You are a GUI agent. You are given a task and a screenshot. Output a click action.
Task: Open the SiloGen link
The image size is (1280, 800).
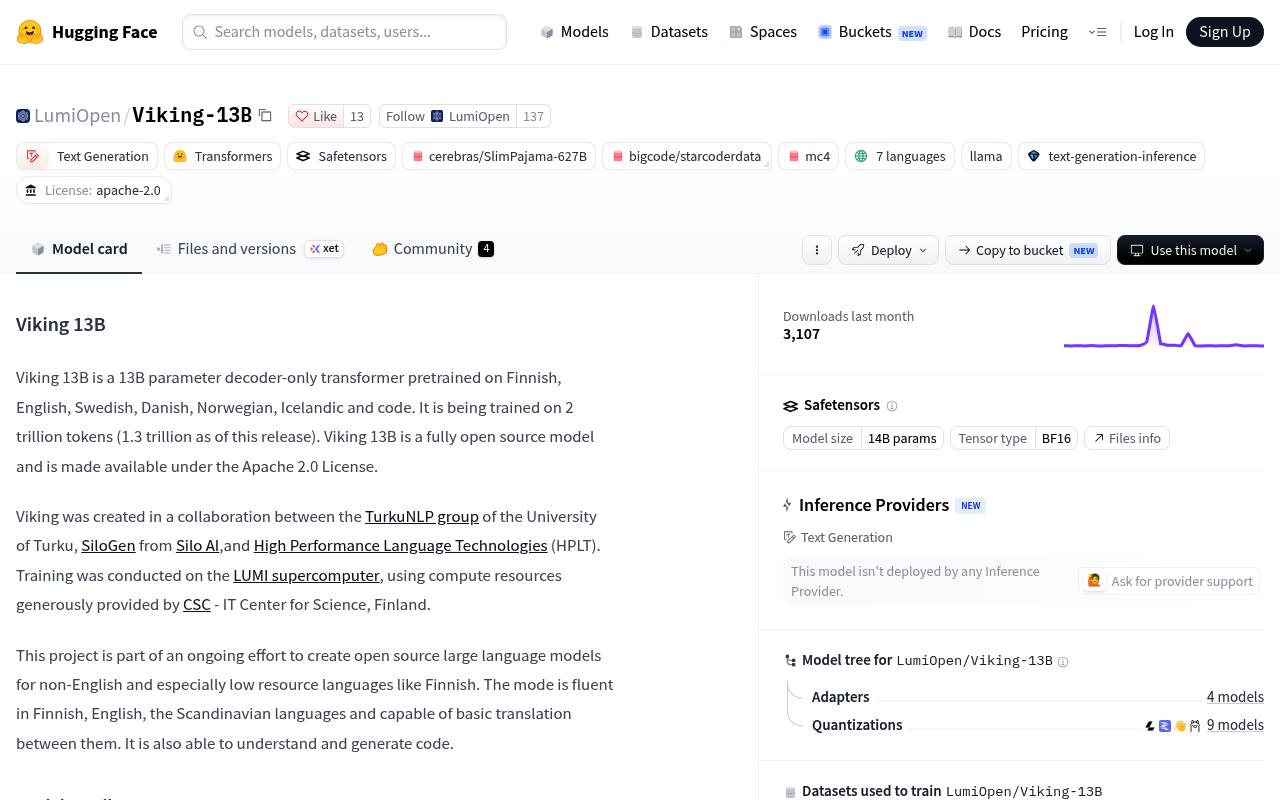coord(108,545)
